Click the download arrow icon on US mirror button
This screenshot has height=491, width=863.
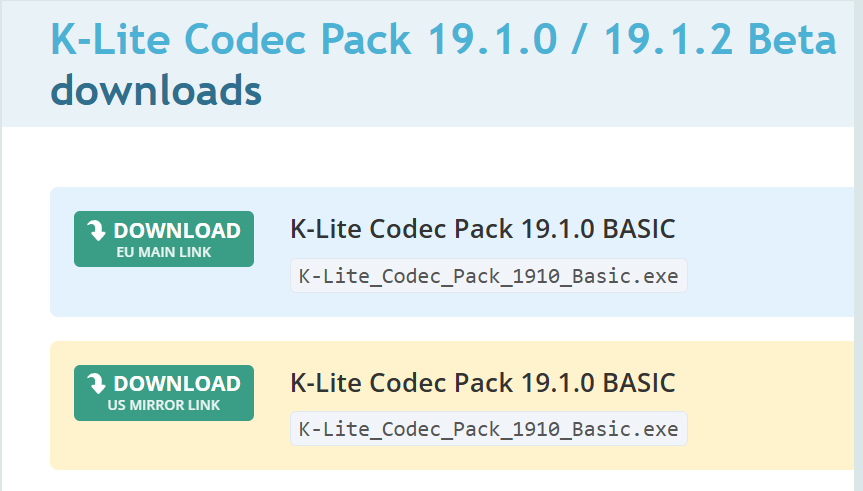point(96,384)
